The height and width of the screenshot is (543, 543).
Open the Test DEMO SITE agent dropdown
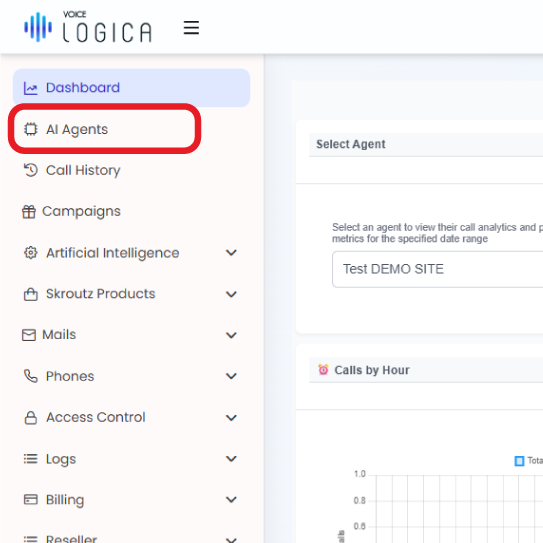click(x=437, y=269)
